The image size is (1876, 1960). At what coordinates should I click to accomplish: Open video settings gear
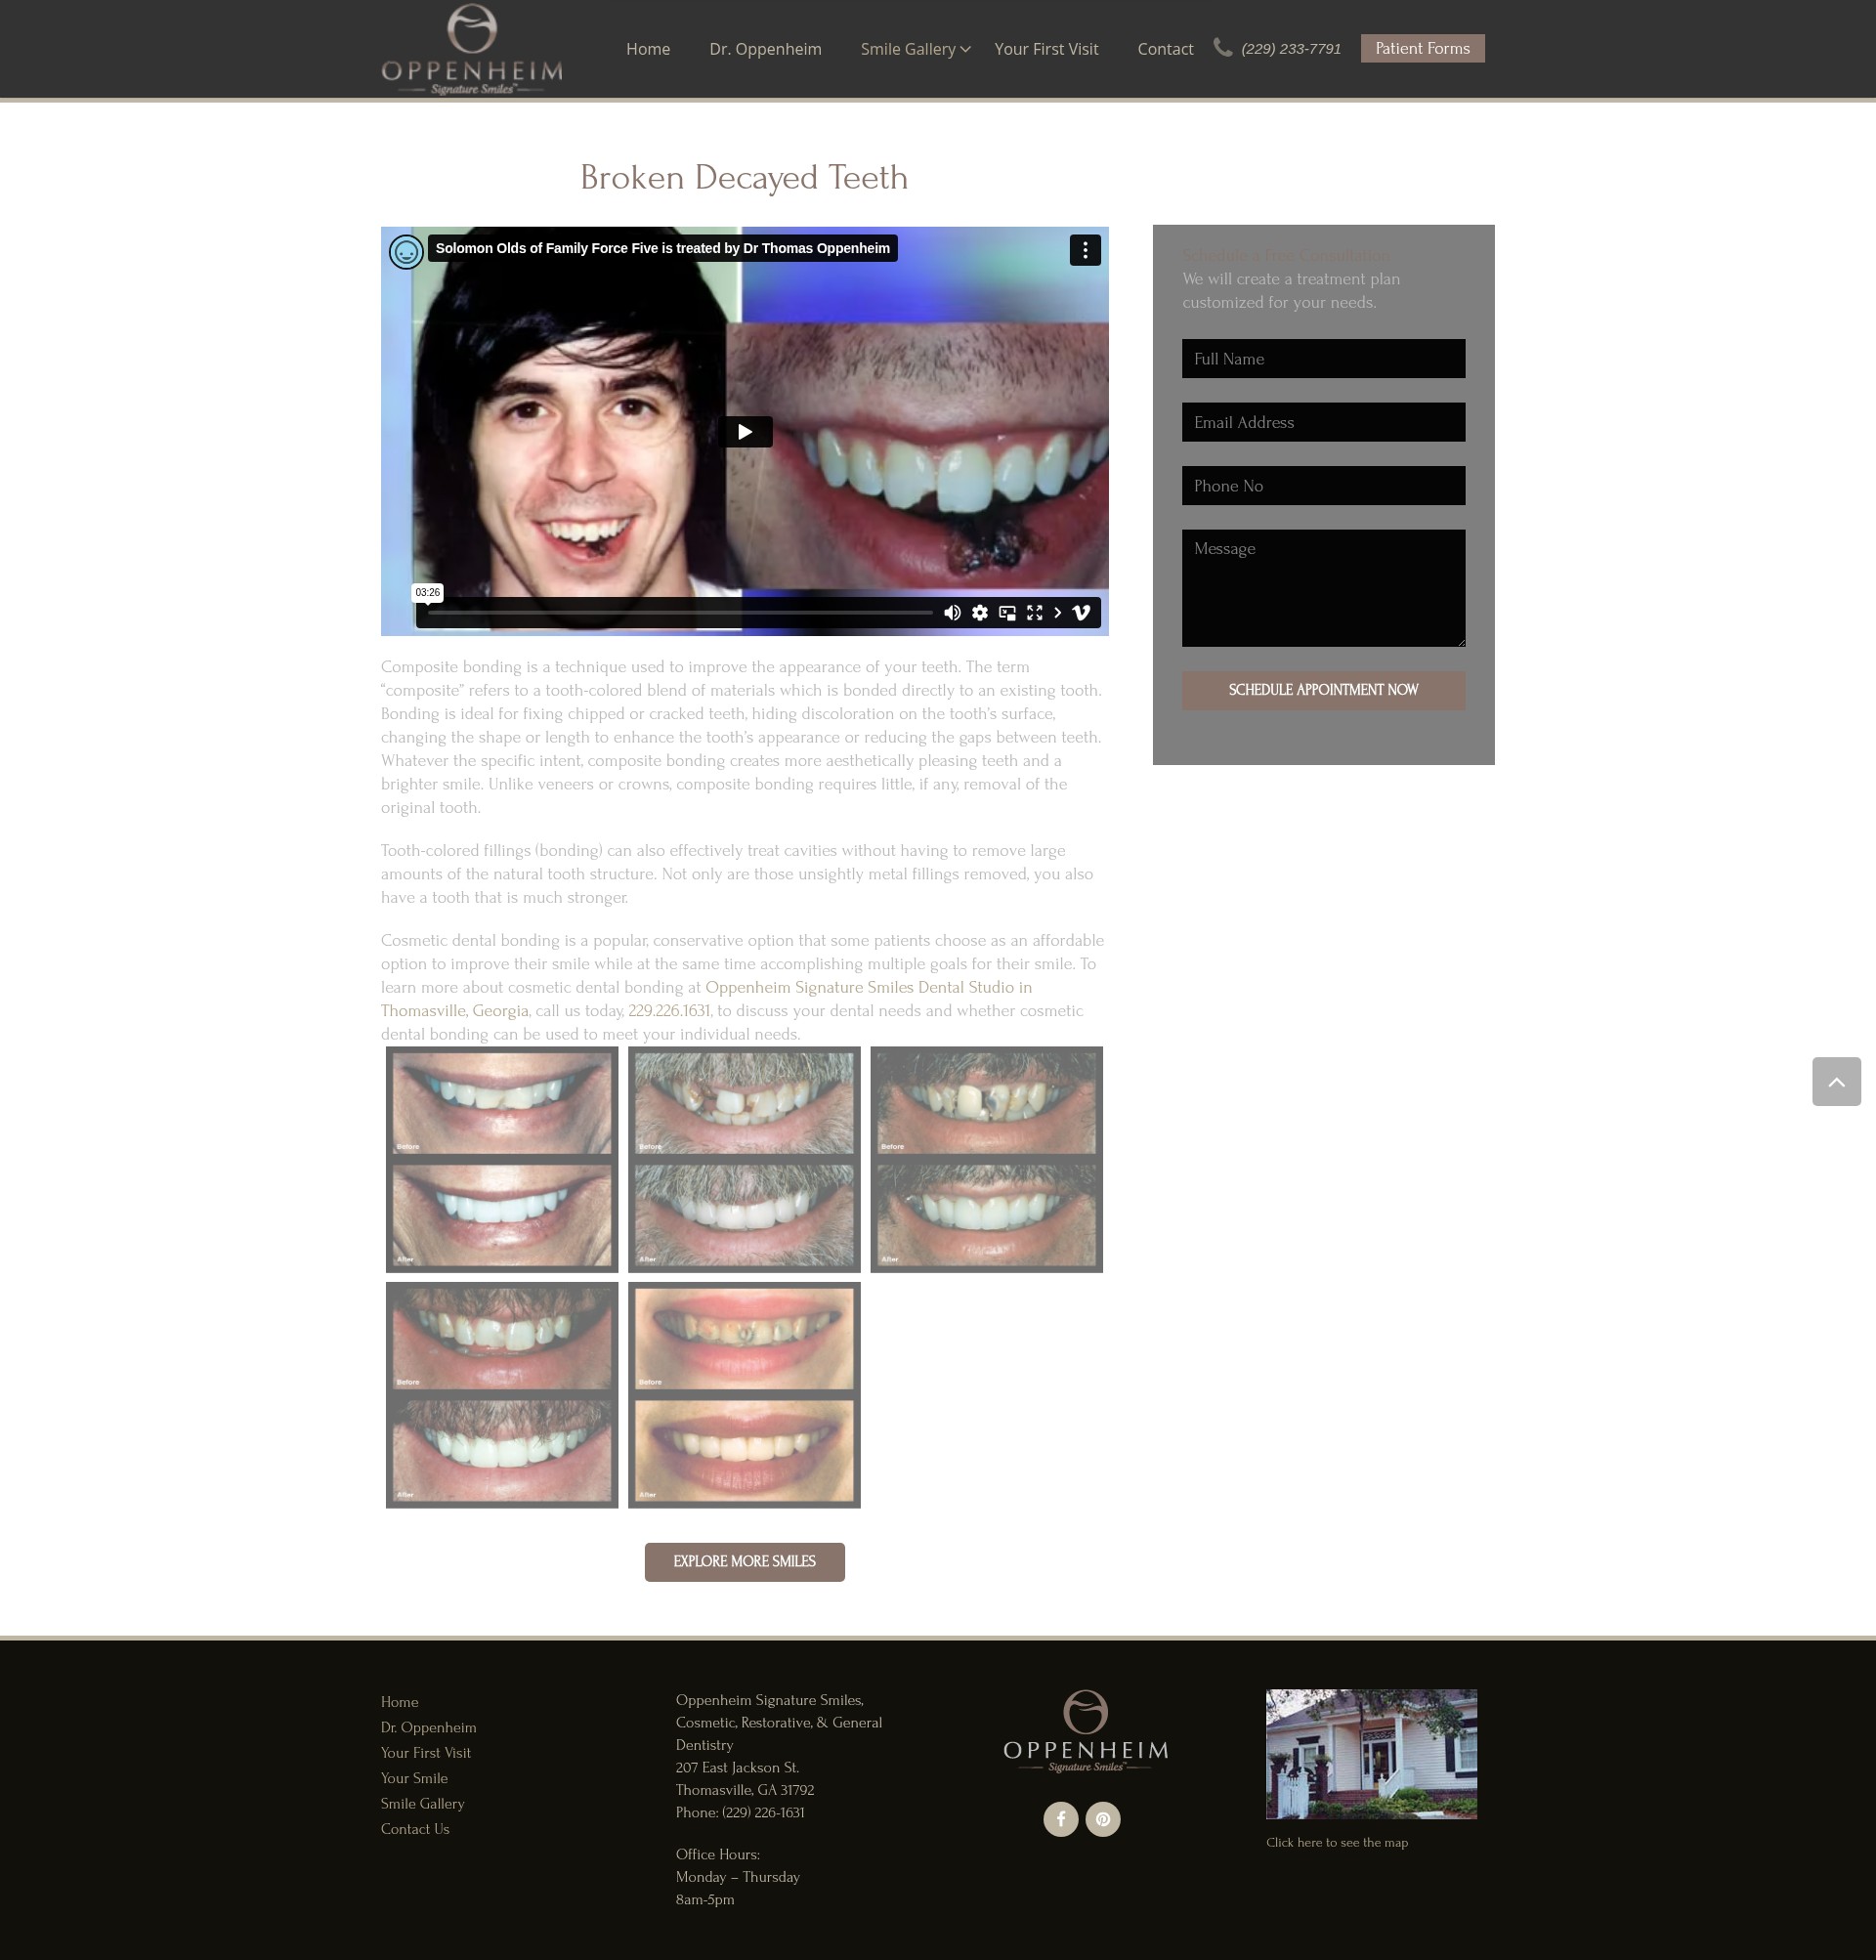(980, 613)
